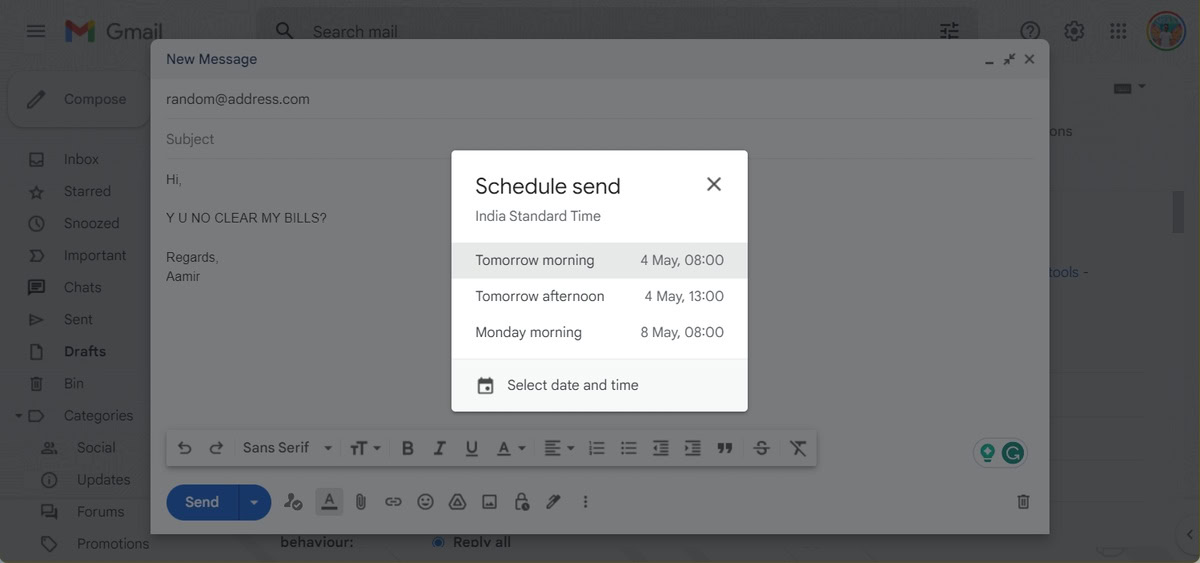Click the Send button
Image resolution: width=1200 pixels, height=563 pixels.
[202, 502]
